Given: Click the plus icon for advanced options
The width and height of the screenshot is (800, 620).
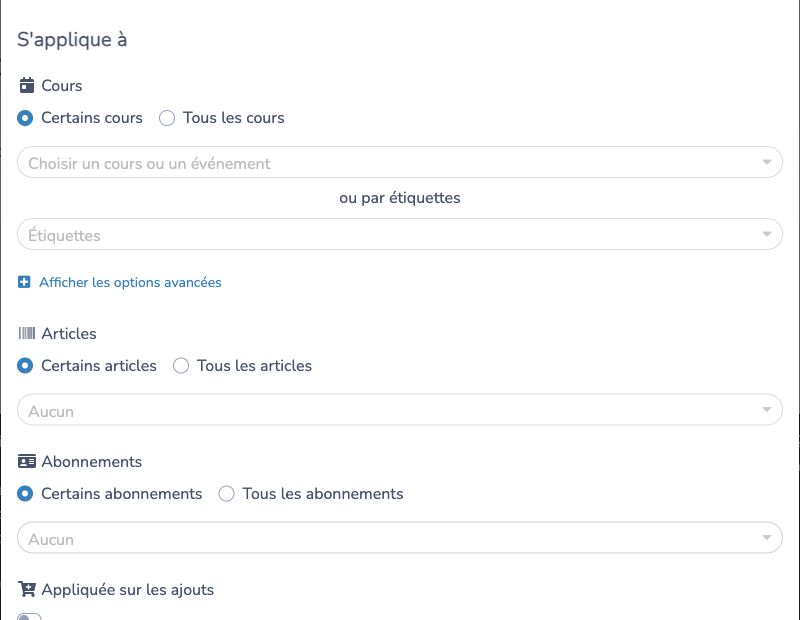Looking at the screenshot, I should click(24, 282).
